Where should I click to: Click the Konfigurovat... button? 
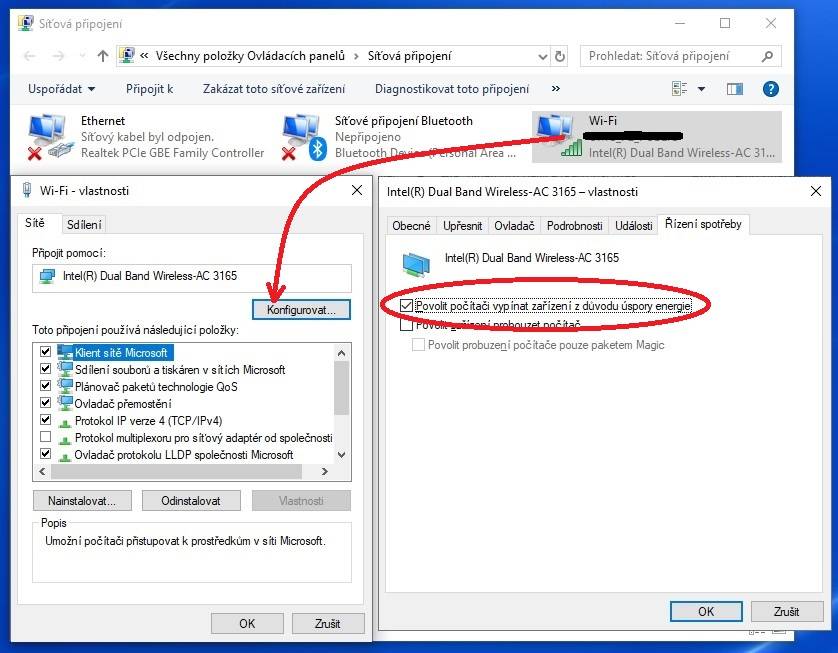click(301, 309)
